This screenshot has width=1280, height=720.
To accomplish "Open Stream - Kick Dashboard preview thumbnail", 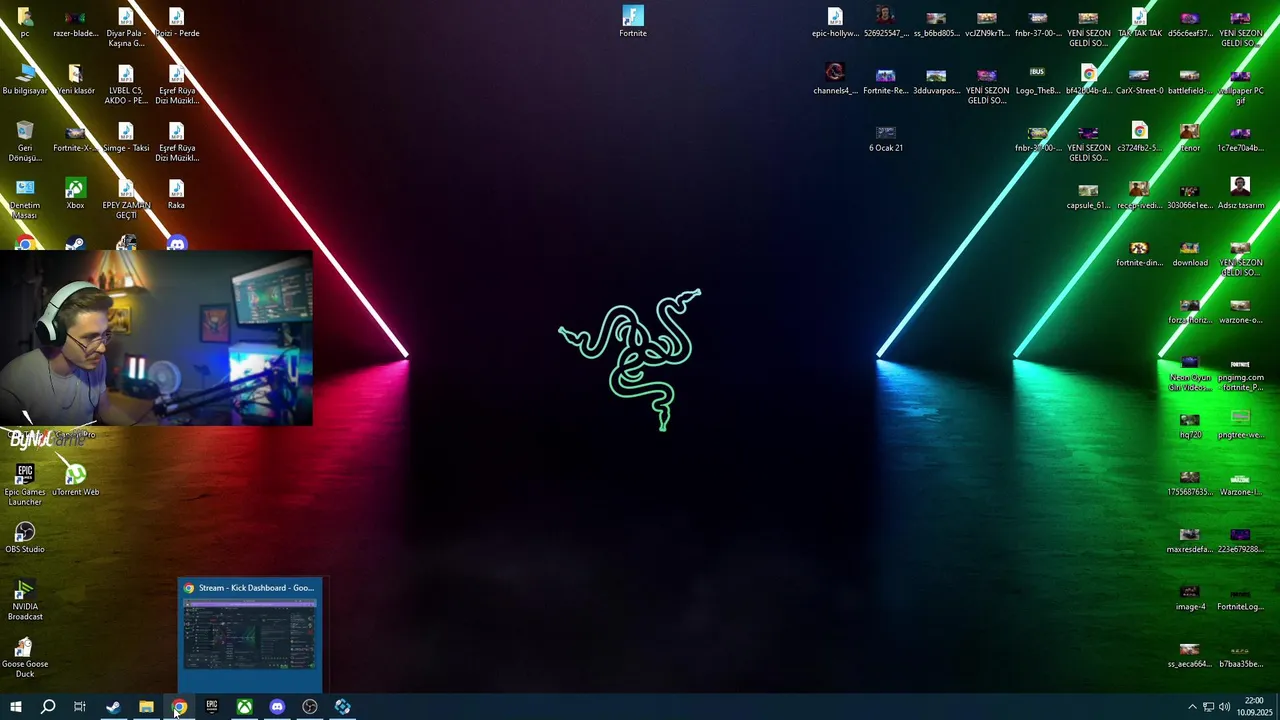I will pyautogui.click(x=250, y=633).
